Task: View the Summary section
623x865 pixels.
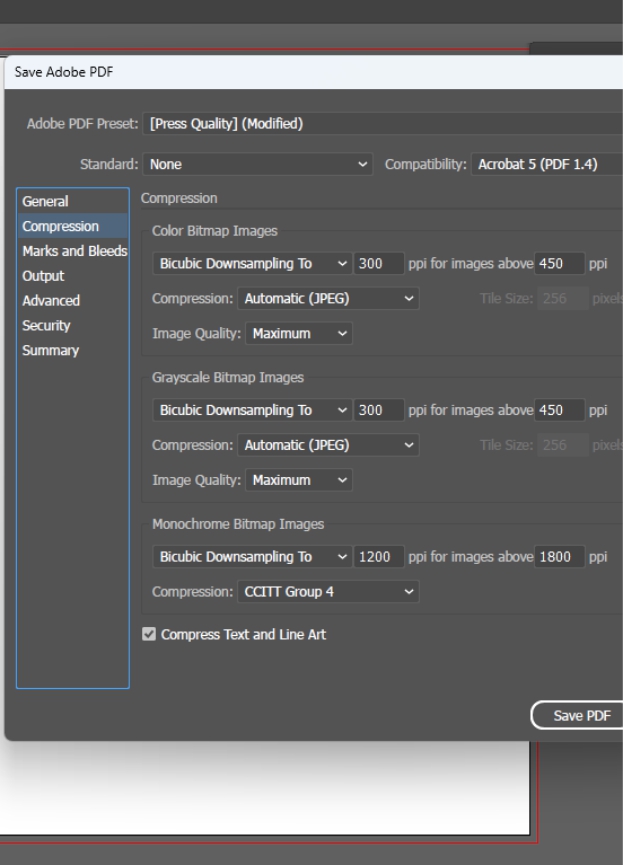Action: [x=50, y=351]
